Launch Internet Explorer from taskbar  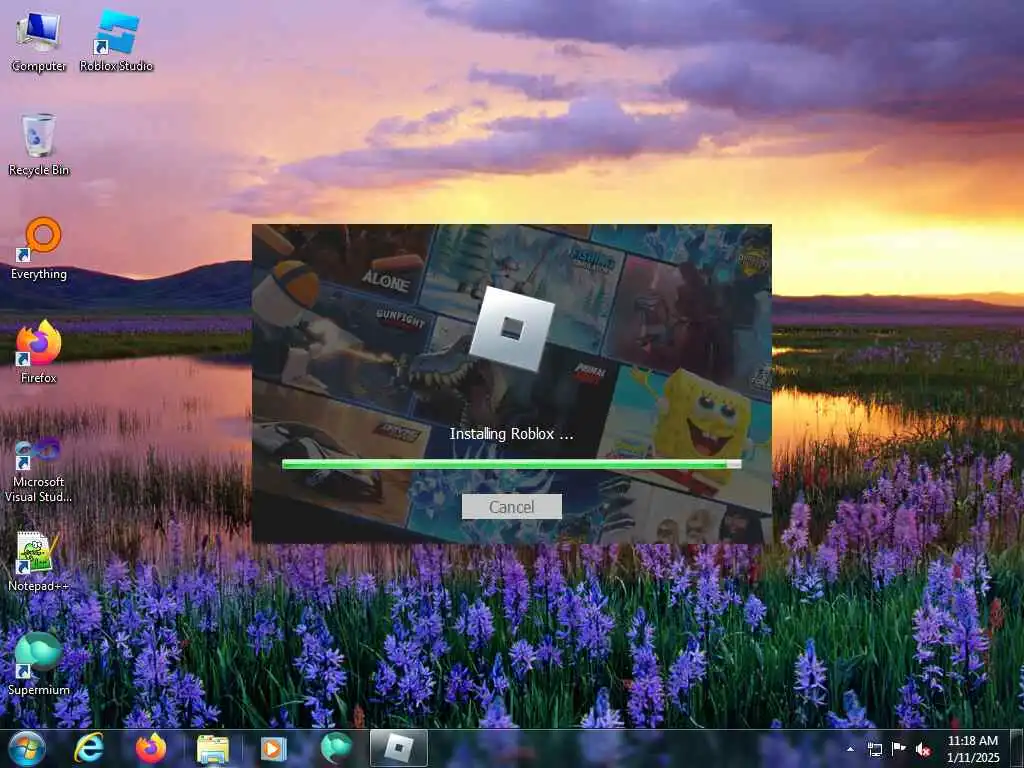(x=89, y=748)
